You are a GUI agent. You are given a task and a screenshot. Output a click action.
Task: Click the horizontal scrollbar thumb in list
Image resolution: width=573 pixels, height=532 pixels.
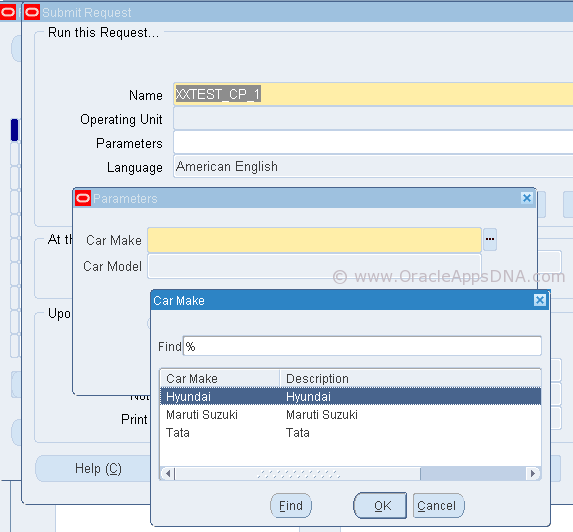(x=298, y=474)
